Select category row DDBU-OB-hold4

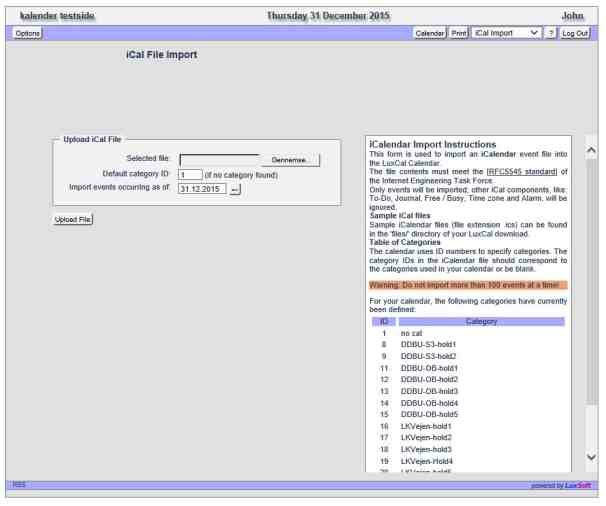[468, 403]
